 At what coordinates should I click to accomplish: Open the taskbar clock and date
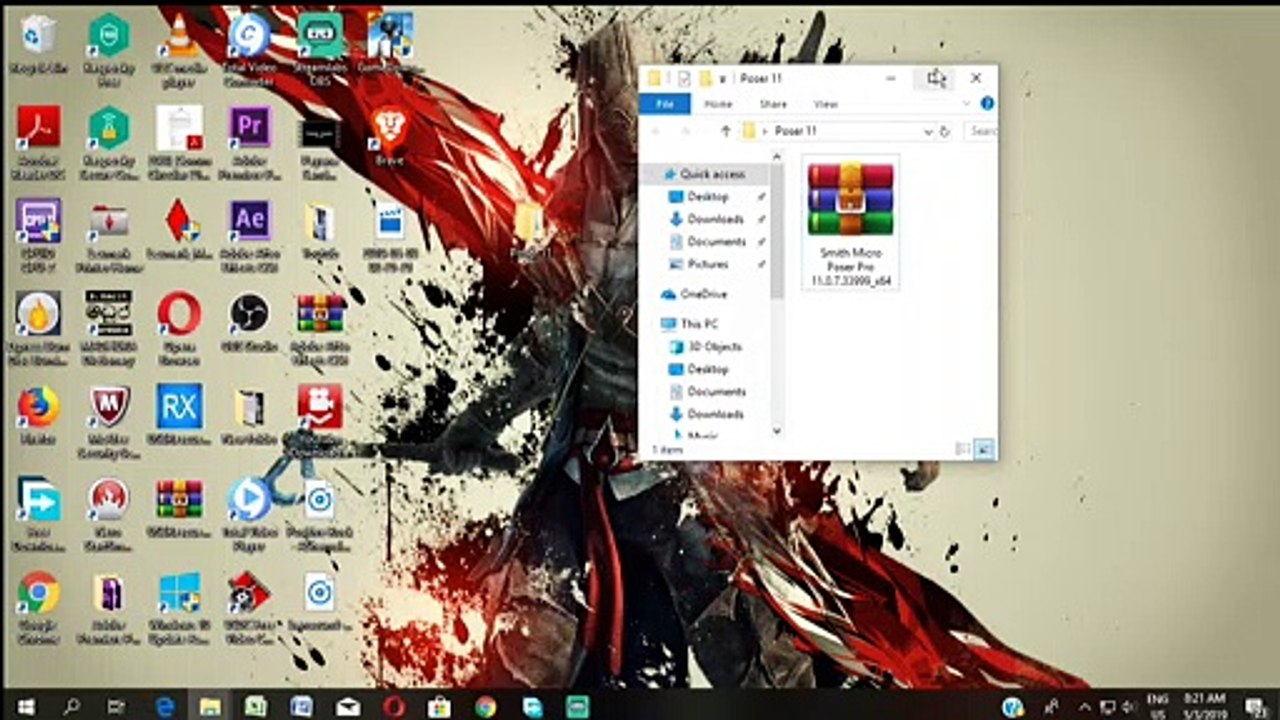[1204, 706]
